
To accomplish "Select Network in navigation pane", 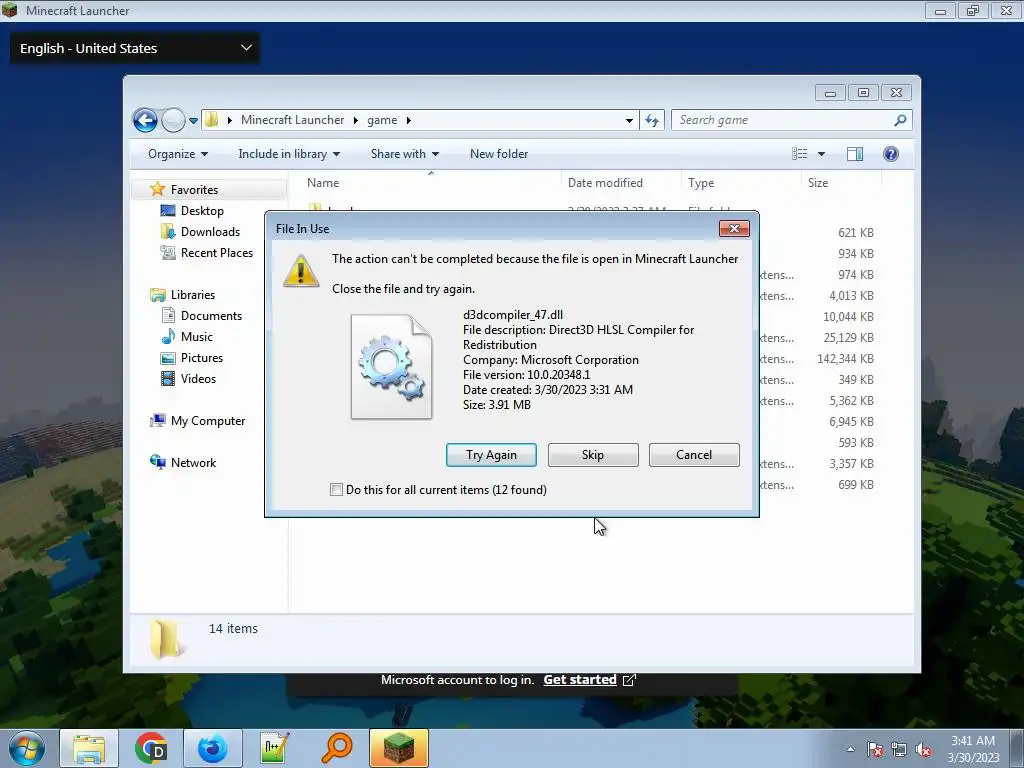I will (193, 462).
